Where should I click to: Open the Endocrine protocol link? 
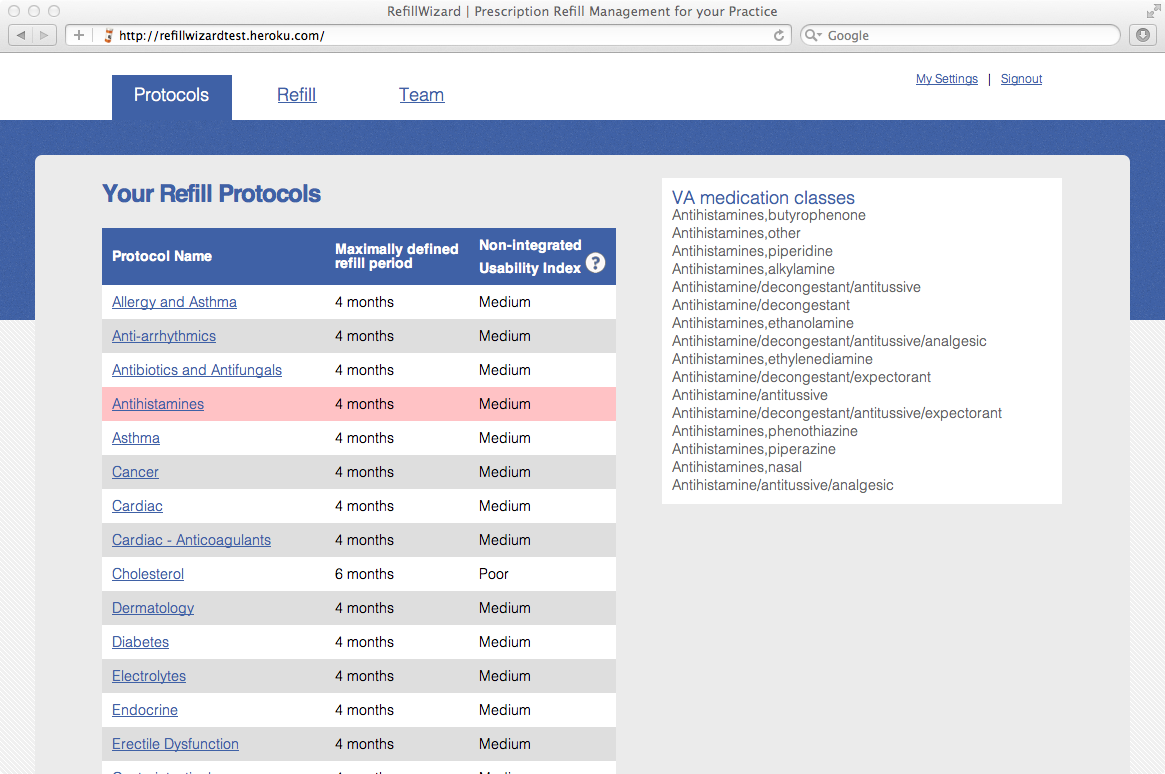[x=145, y=710]
